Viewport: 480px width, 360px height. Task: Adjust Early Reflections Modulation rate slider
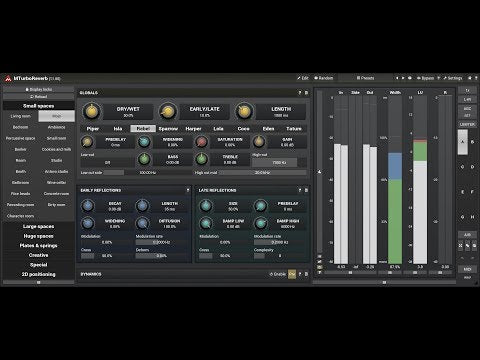[161, 242]
